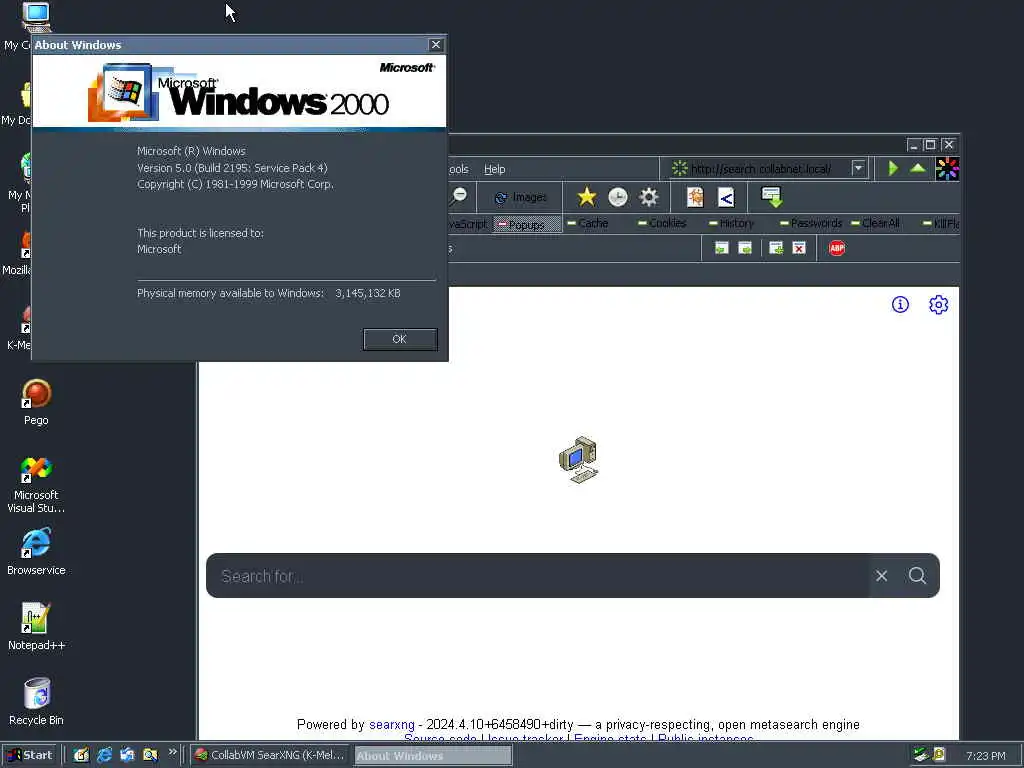Click the search magnifier button

917,575
